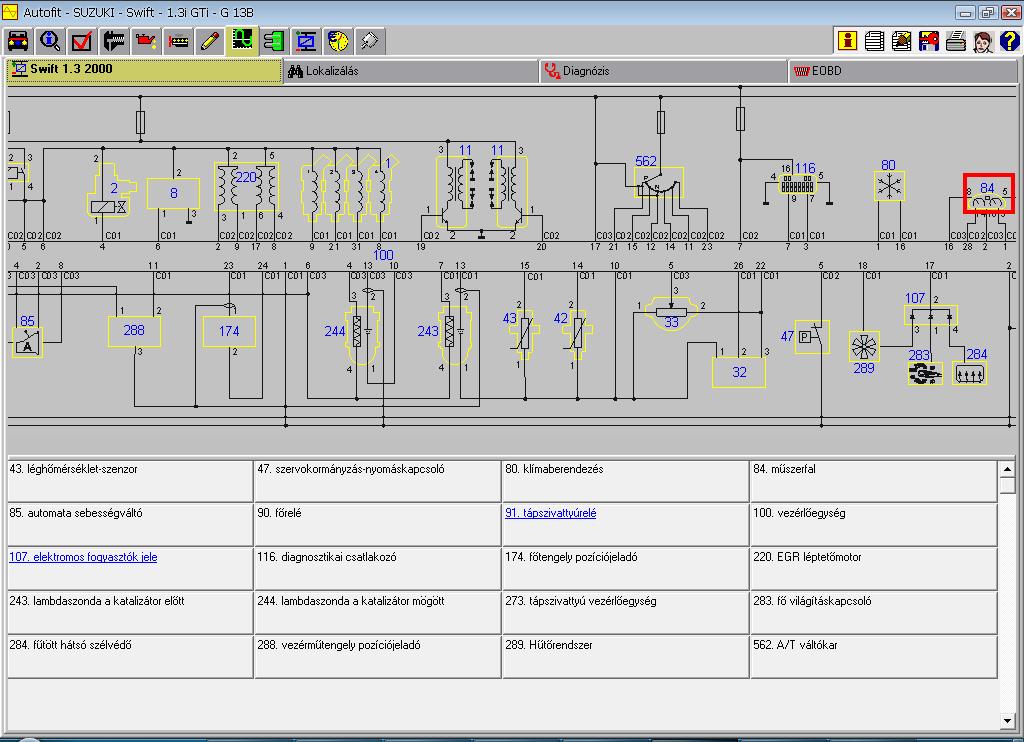The width and height of the screenshot is (1024, 742).
Task: Select snowflake air conditioning component 80
Action: coord(889,187)
